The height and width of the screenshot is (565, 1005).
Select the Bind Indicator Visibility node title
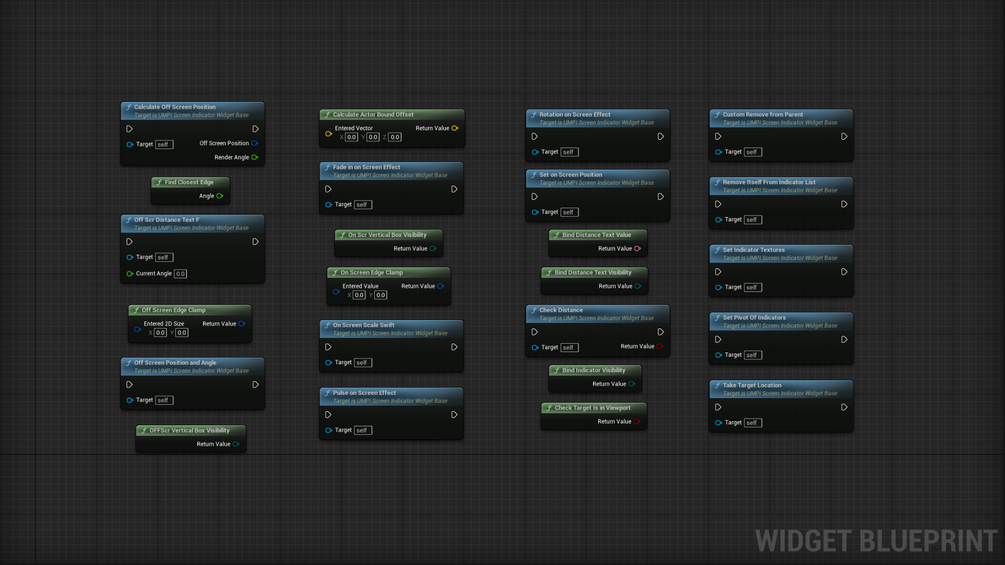[x=594, y=370]
